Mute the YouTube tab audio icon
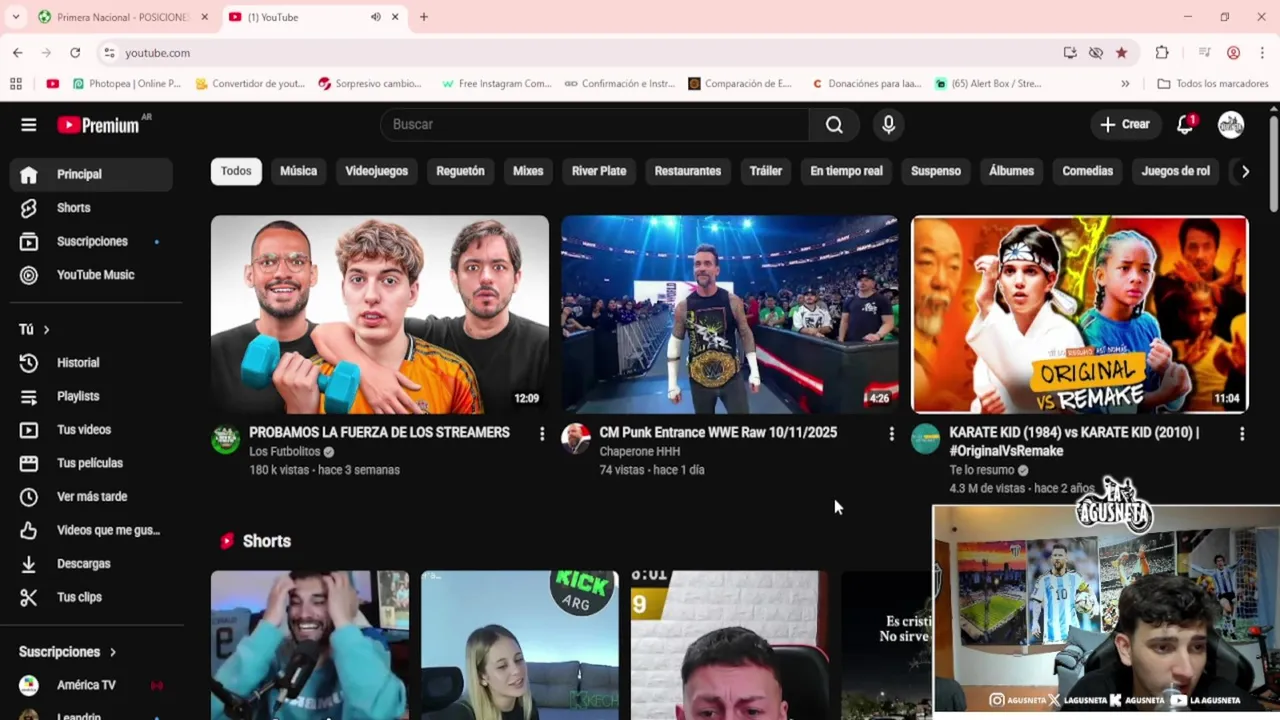Viewport: 1280px width, 720px height. click(376, 17)
